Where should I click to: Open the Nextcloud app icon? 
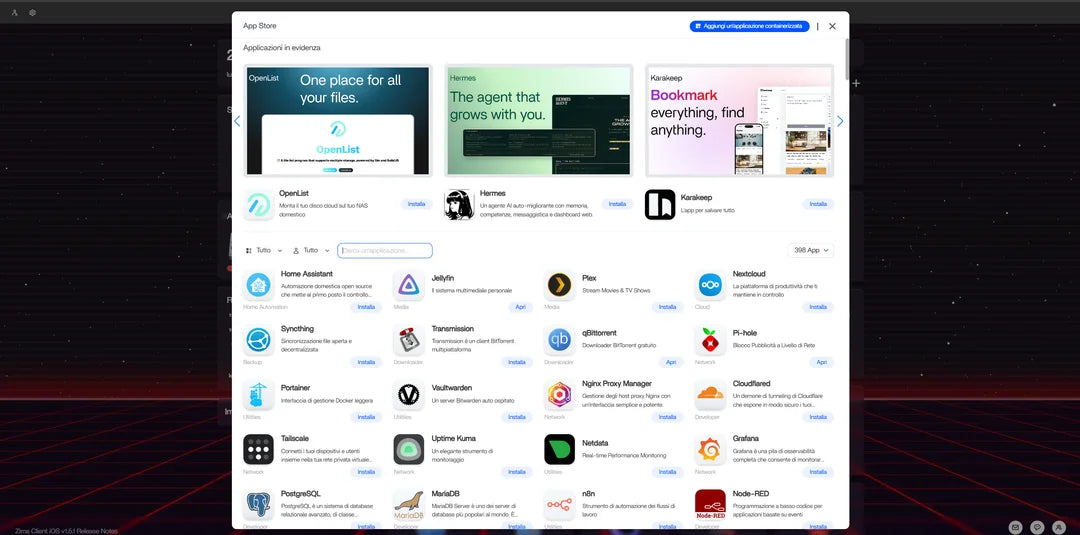click(x=710, y=285)
